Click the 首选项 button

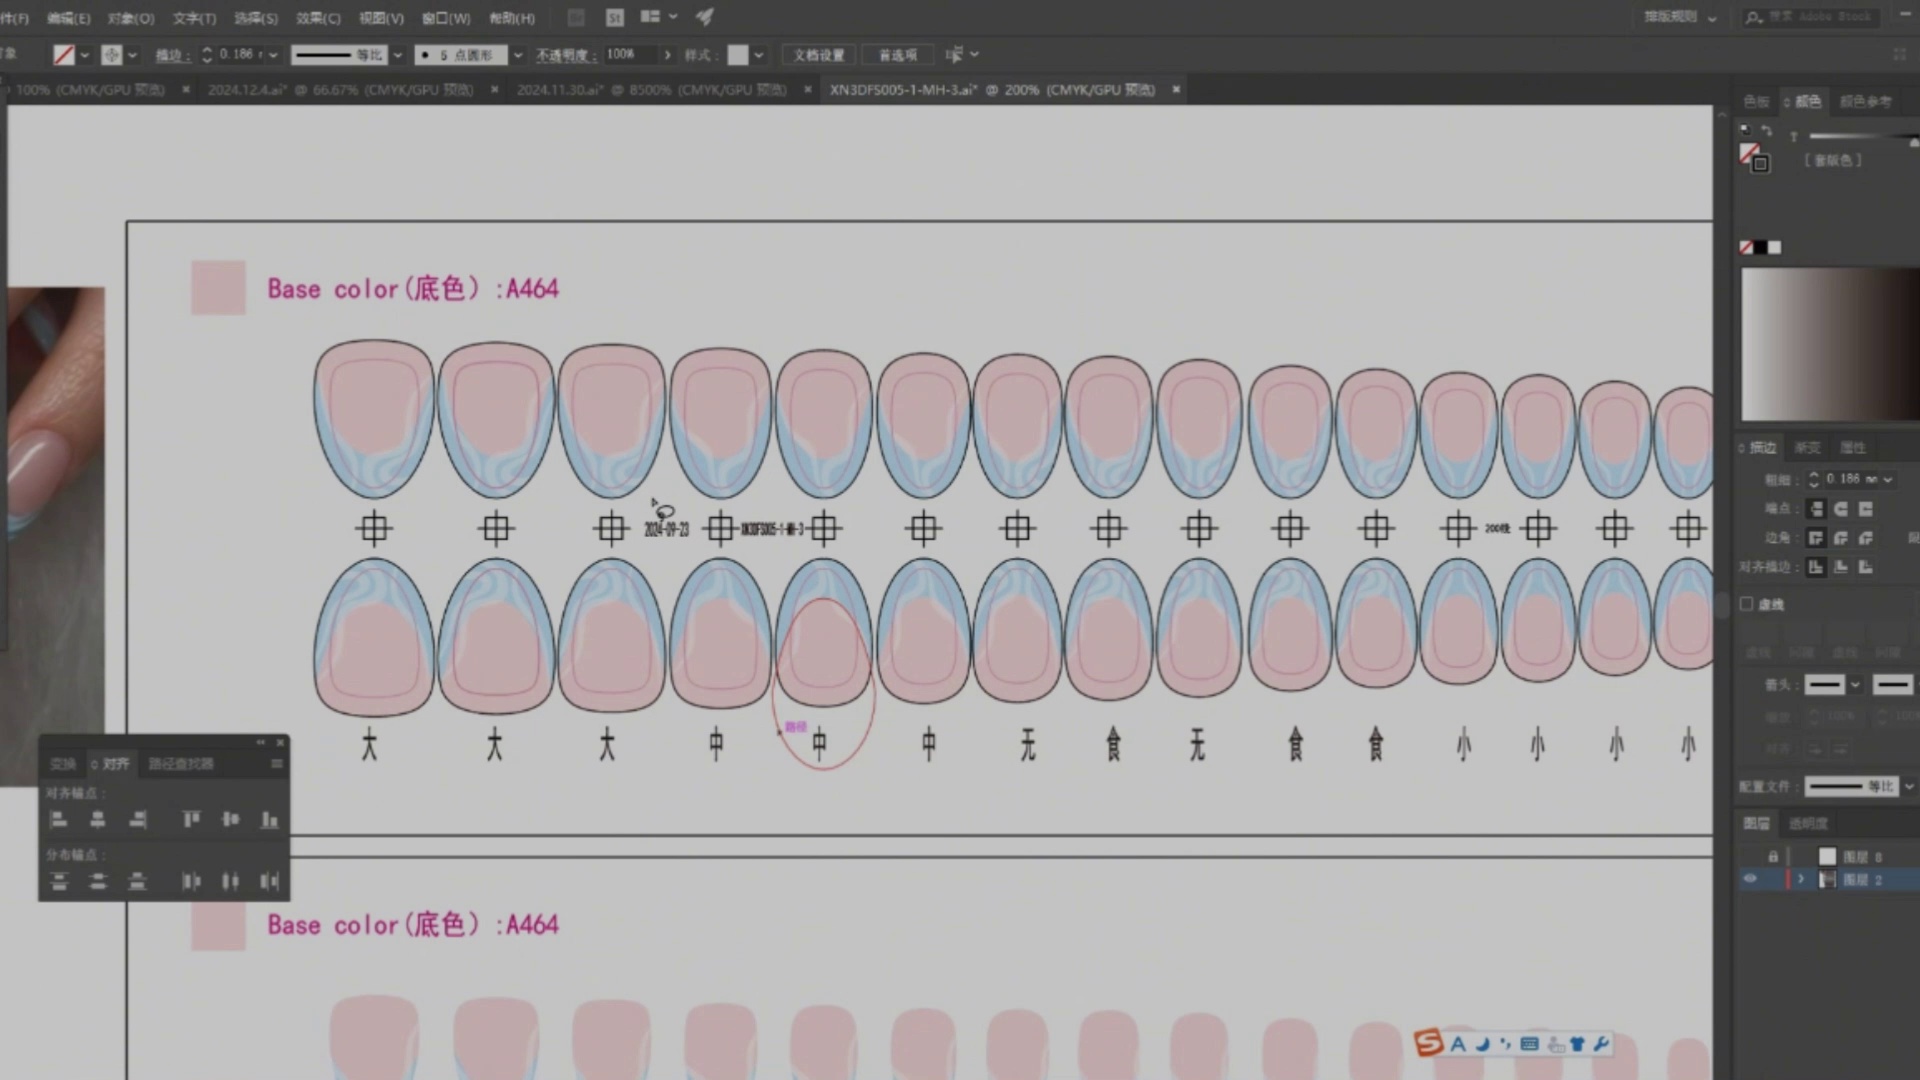point(897,55)
